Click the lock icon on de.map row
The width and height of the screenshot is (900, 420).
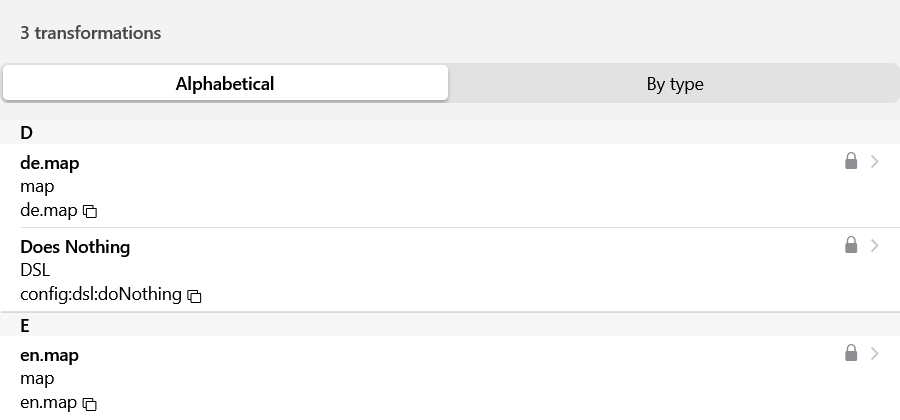pos(851,161)
